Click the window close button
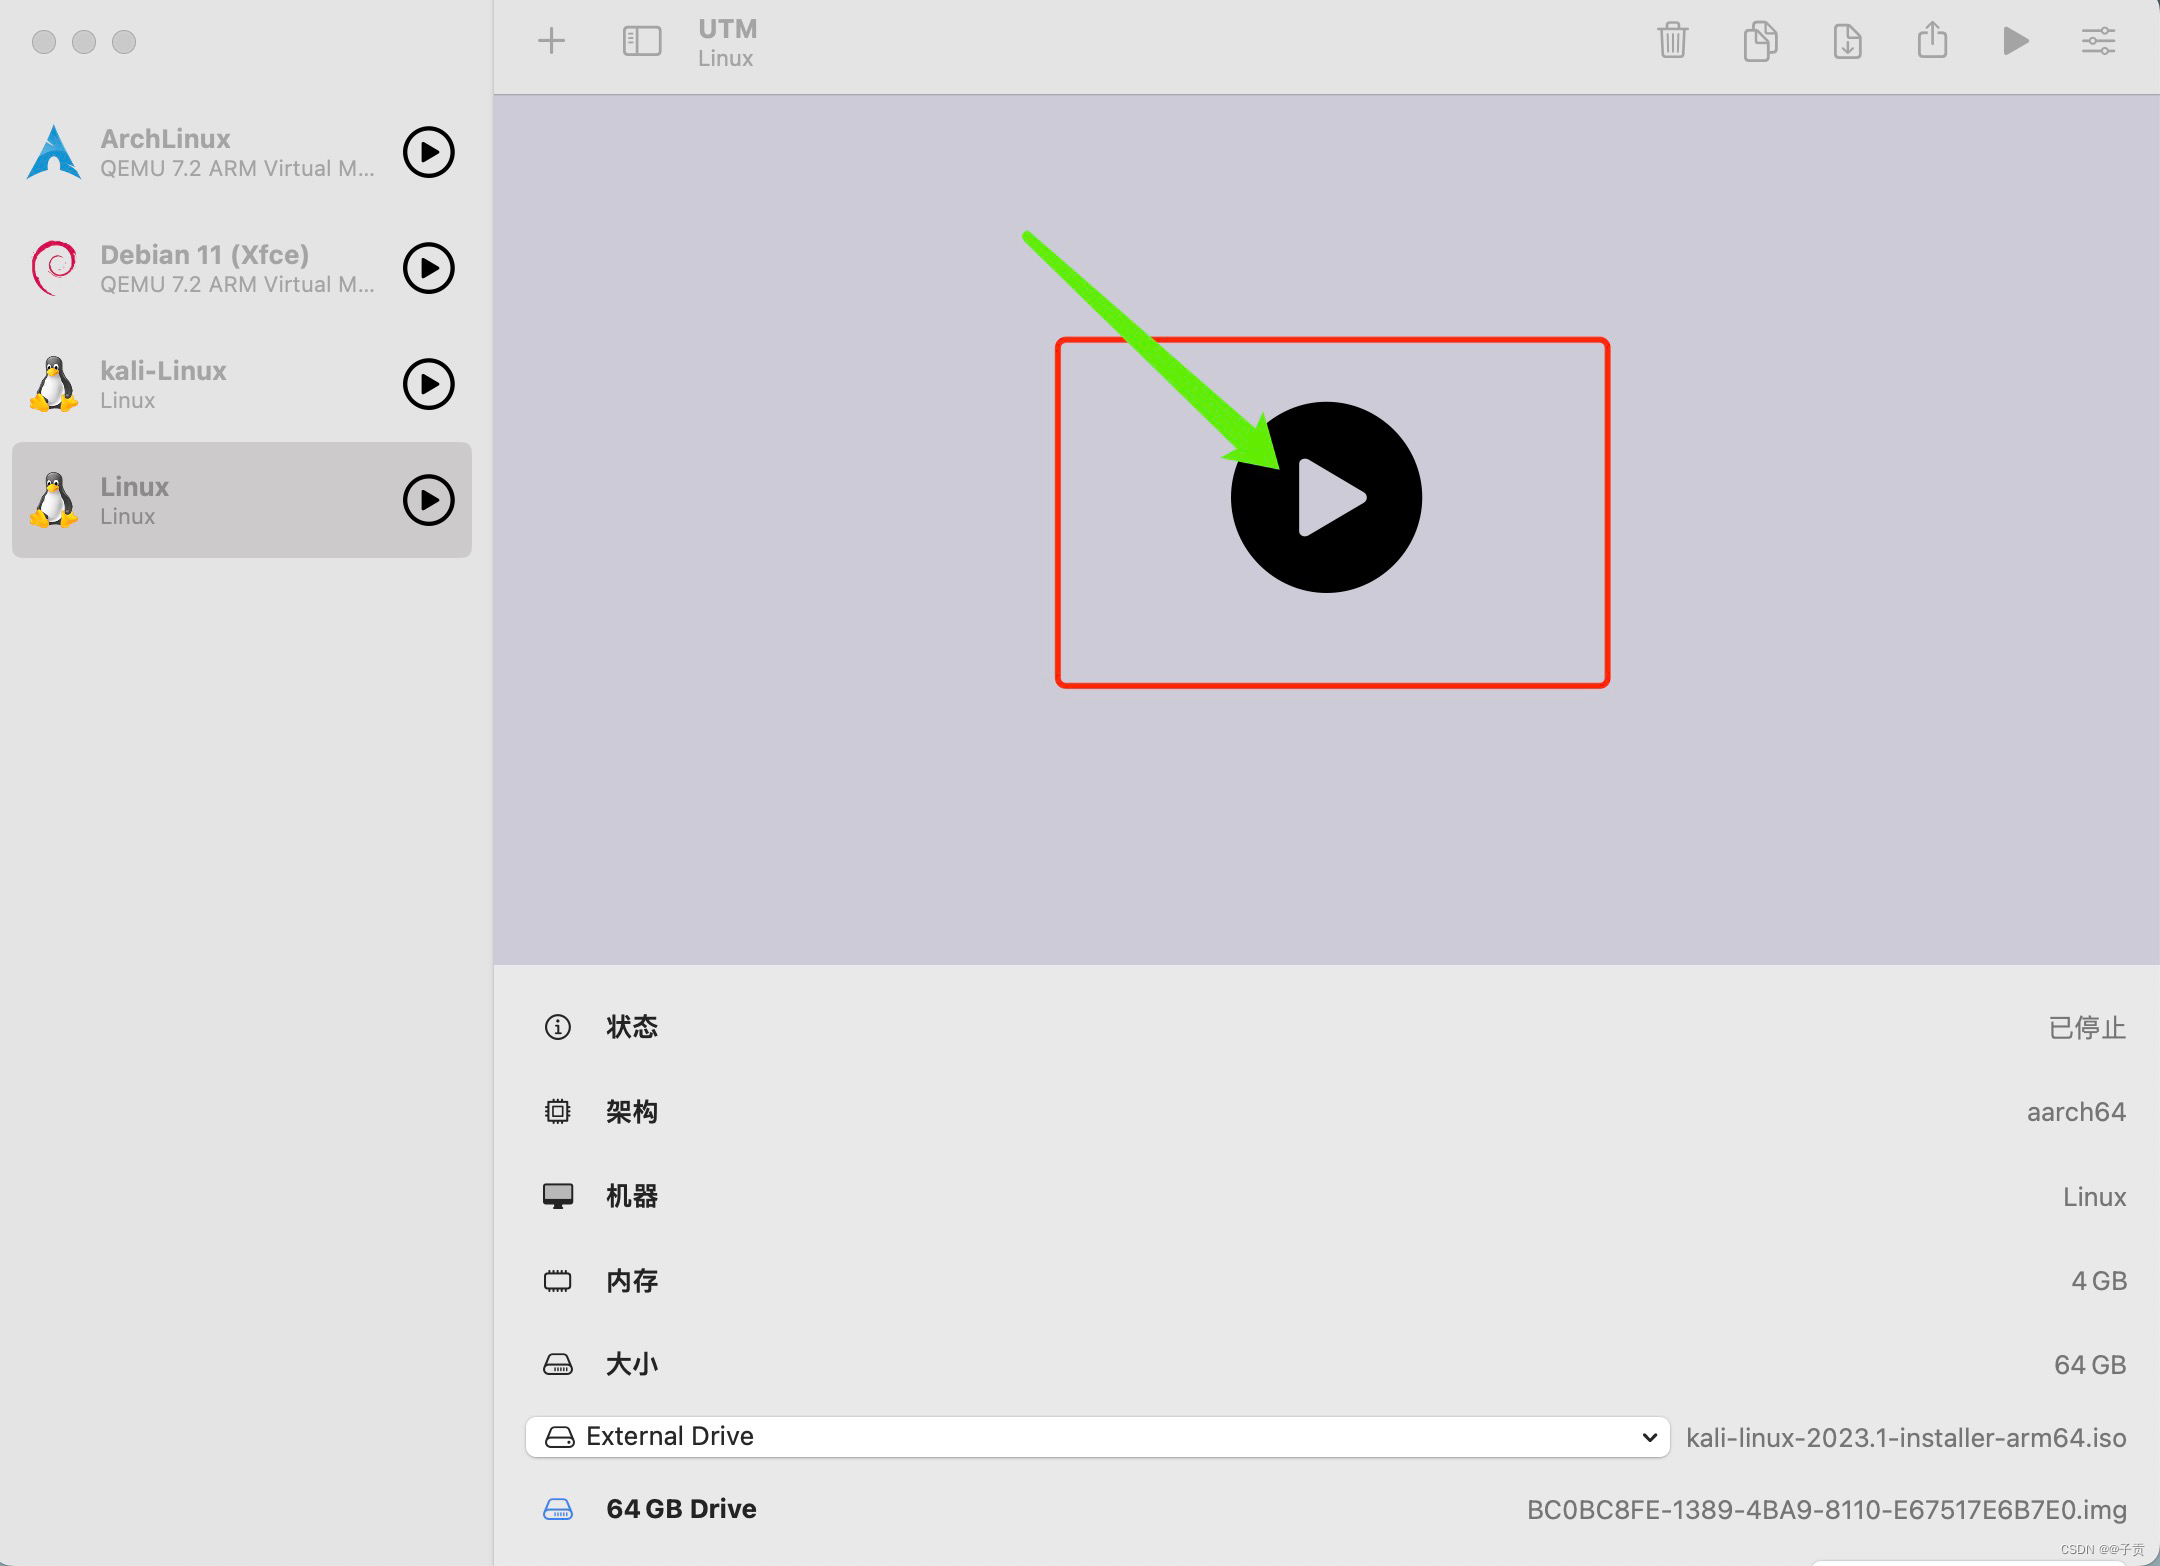Viewport: 2160px width, 1566px height. 44,42
